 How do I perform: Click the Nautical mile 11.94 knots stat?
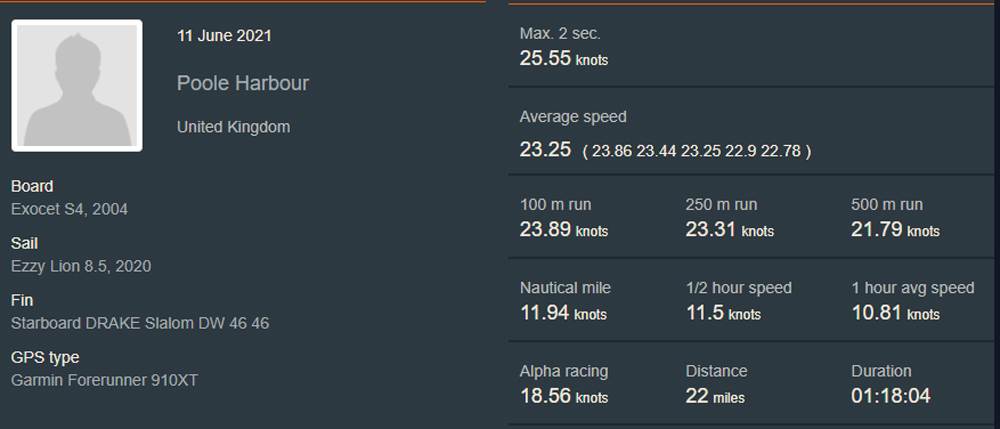563,313
